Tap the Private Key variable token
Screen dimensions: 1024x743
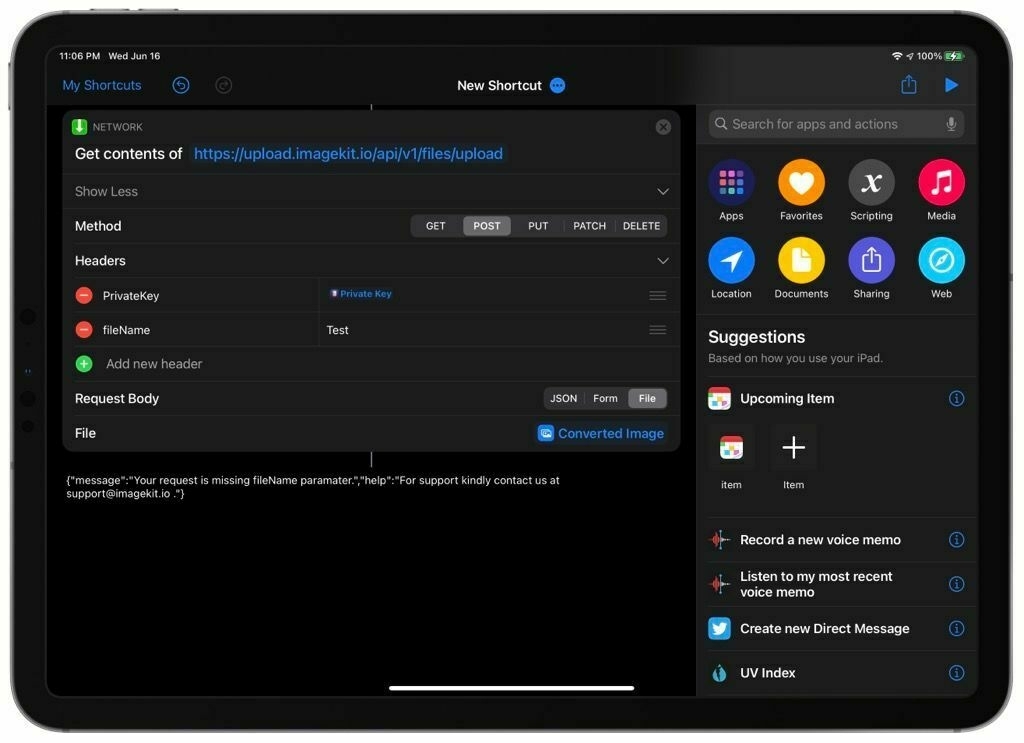click(361, 294)
